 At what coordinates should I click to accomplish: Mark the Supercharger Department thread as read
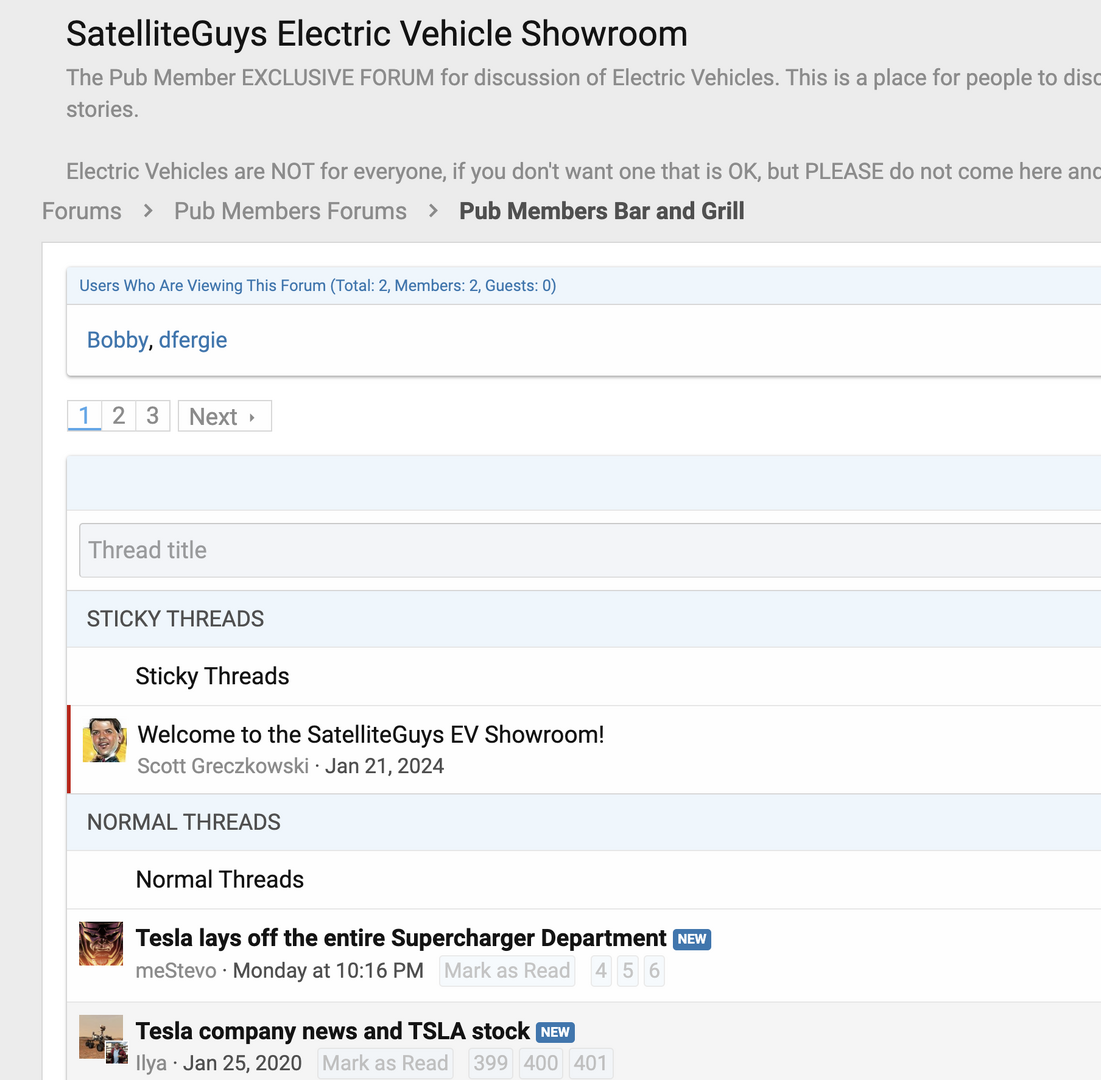pyautogui.click(x=507, y=970)
